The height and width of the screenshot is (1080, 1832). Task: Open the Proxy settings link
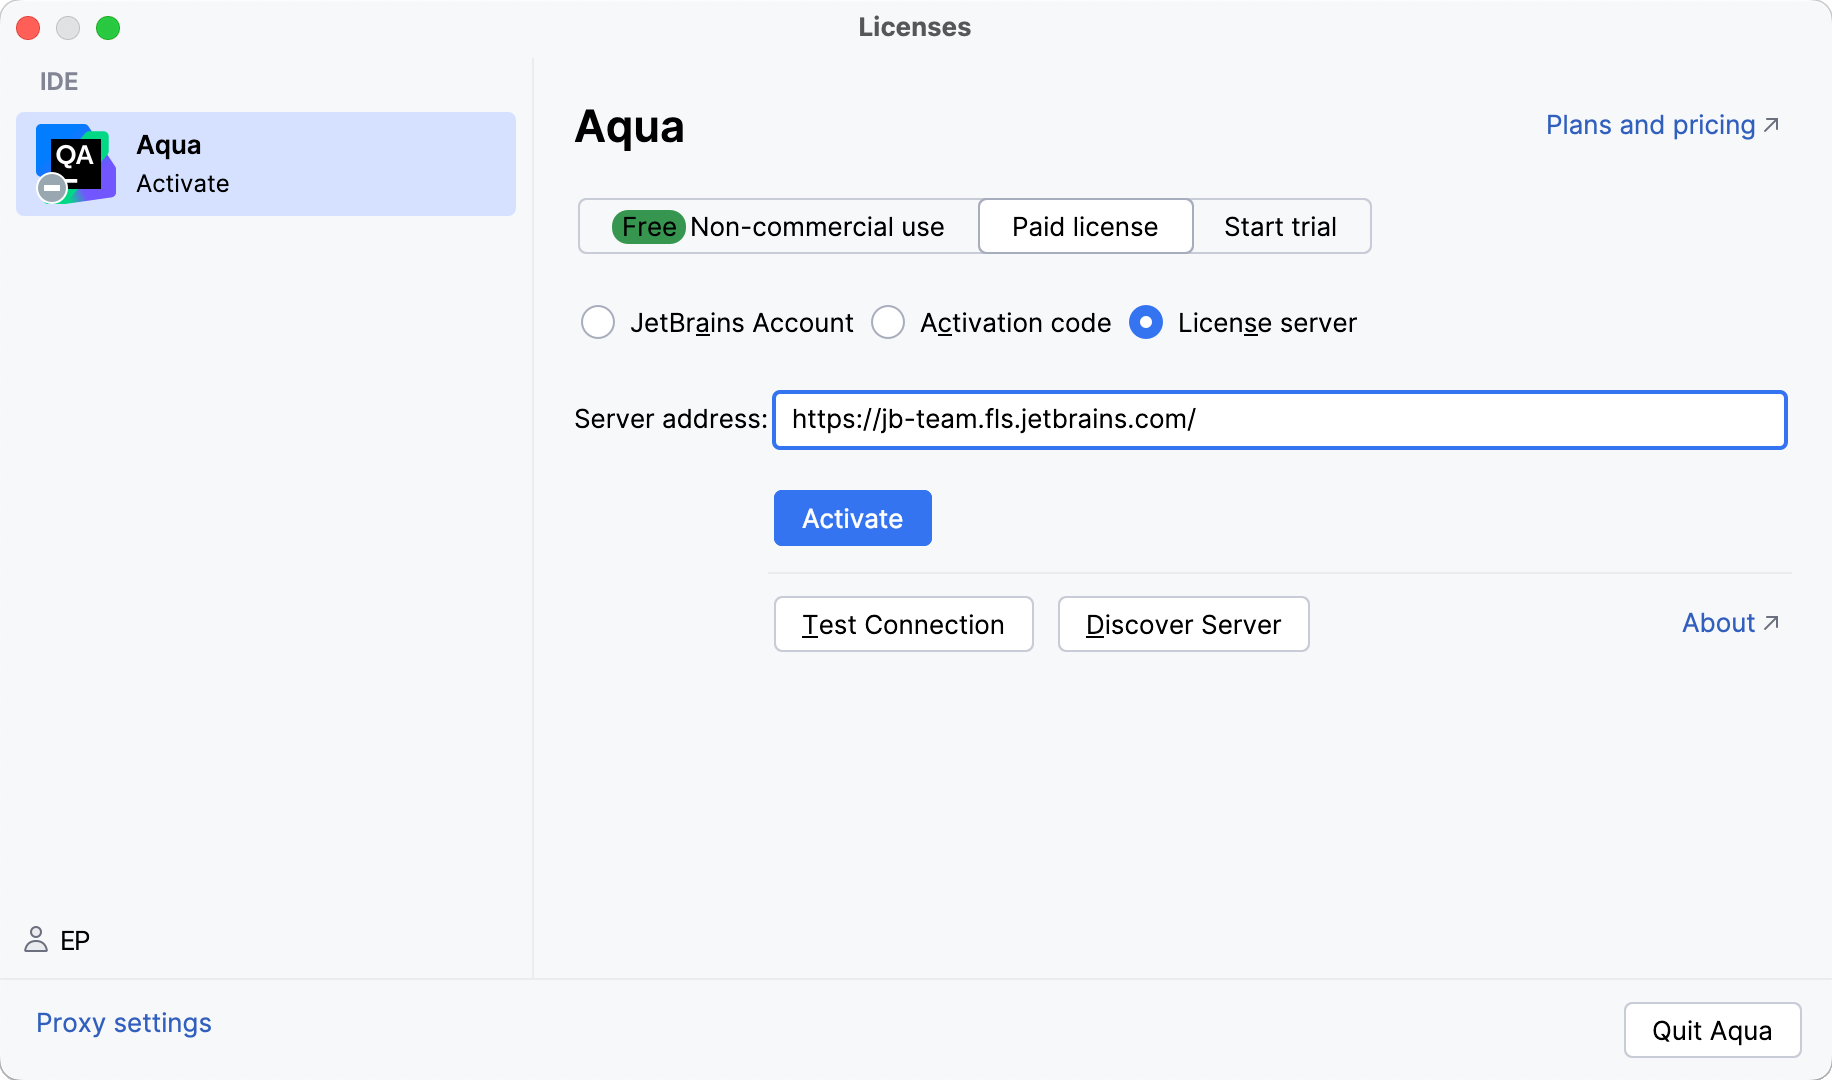click(124, 1023)
